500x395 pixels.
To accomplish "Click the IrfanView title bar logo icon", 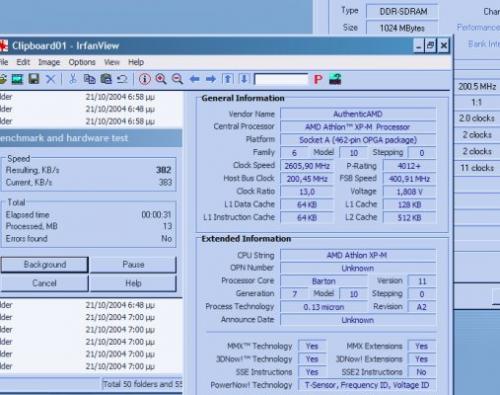I will 3,46.
